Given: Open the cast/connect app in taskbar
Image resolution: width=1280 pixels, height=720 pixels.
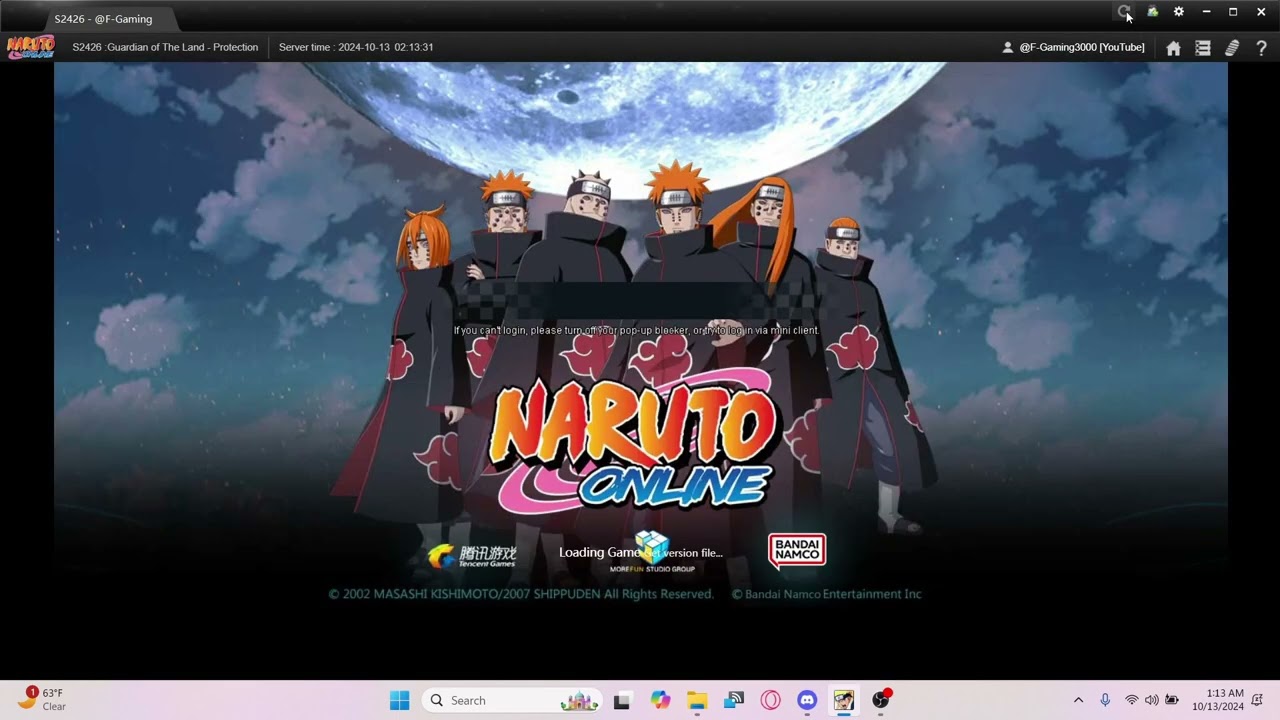Looking at the screenshot, I should (x=734, y=700).
